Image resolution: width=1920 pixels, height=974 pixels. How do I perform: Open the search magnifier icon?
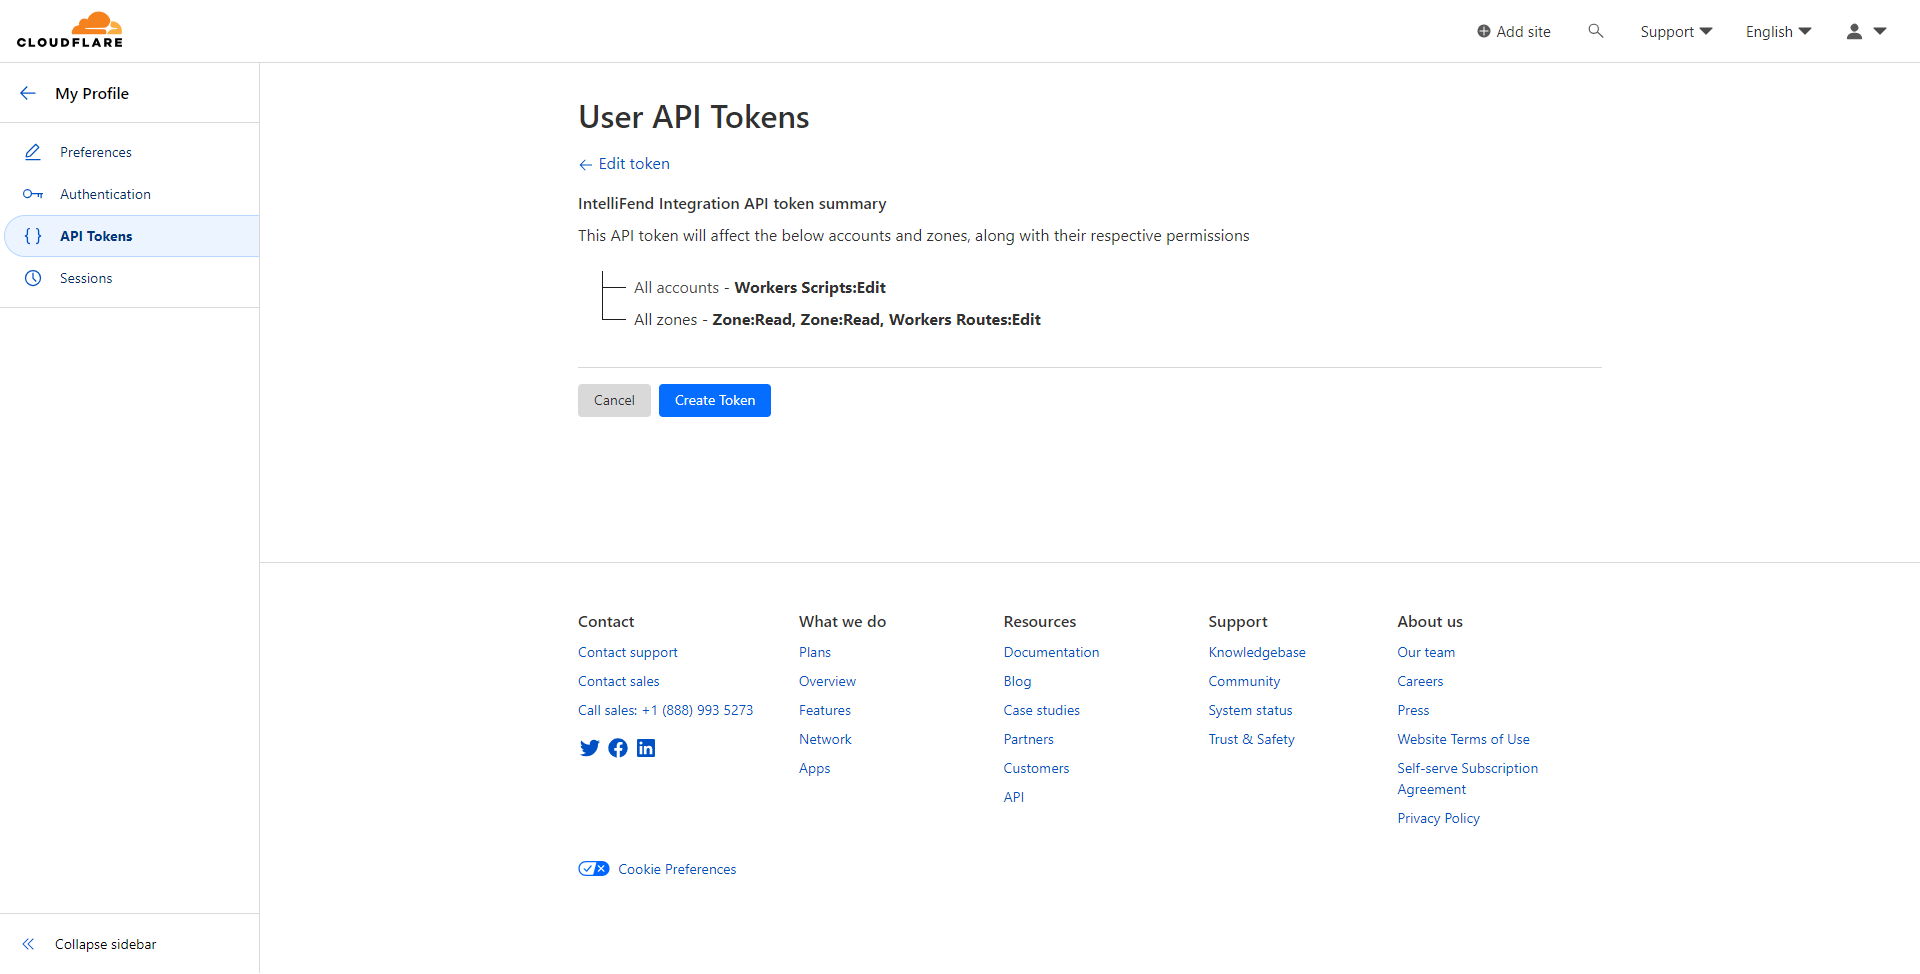pyautogui.click(x=1596, y=31)
